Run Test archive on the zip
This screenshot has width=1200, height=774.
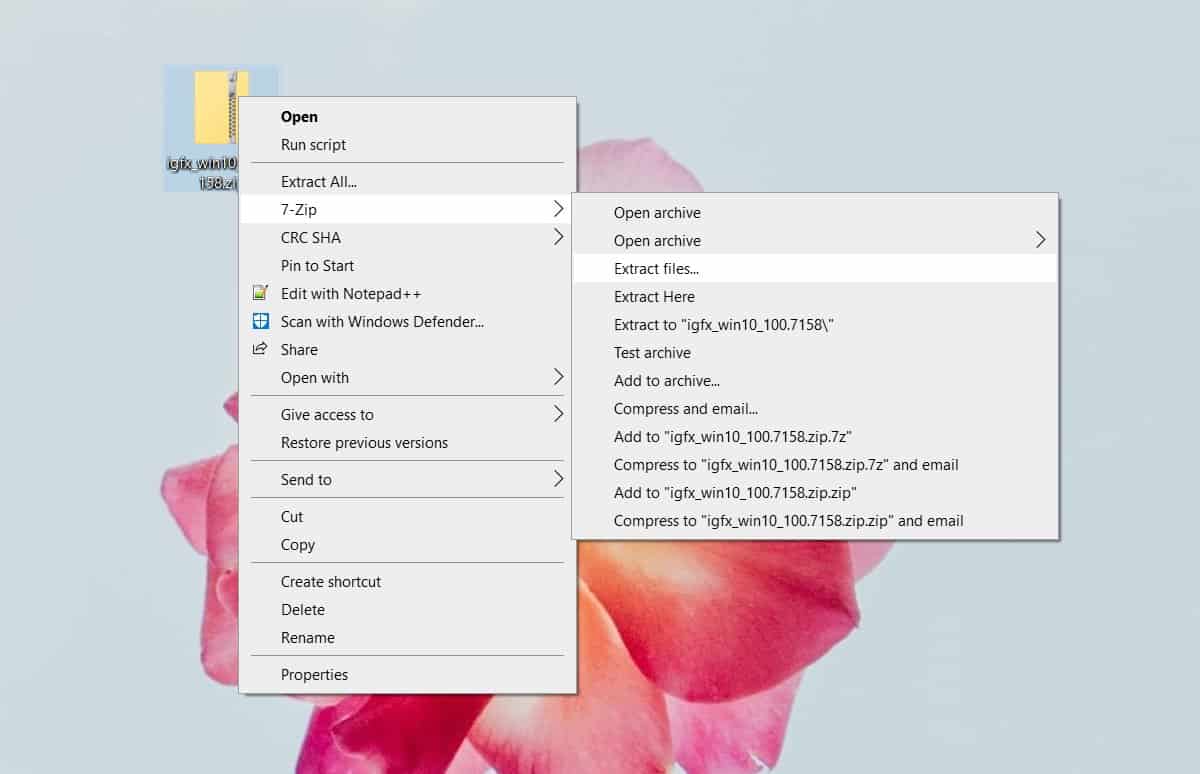point(650,352)
